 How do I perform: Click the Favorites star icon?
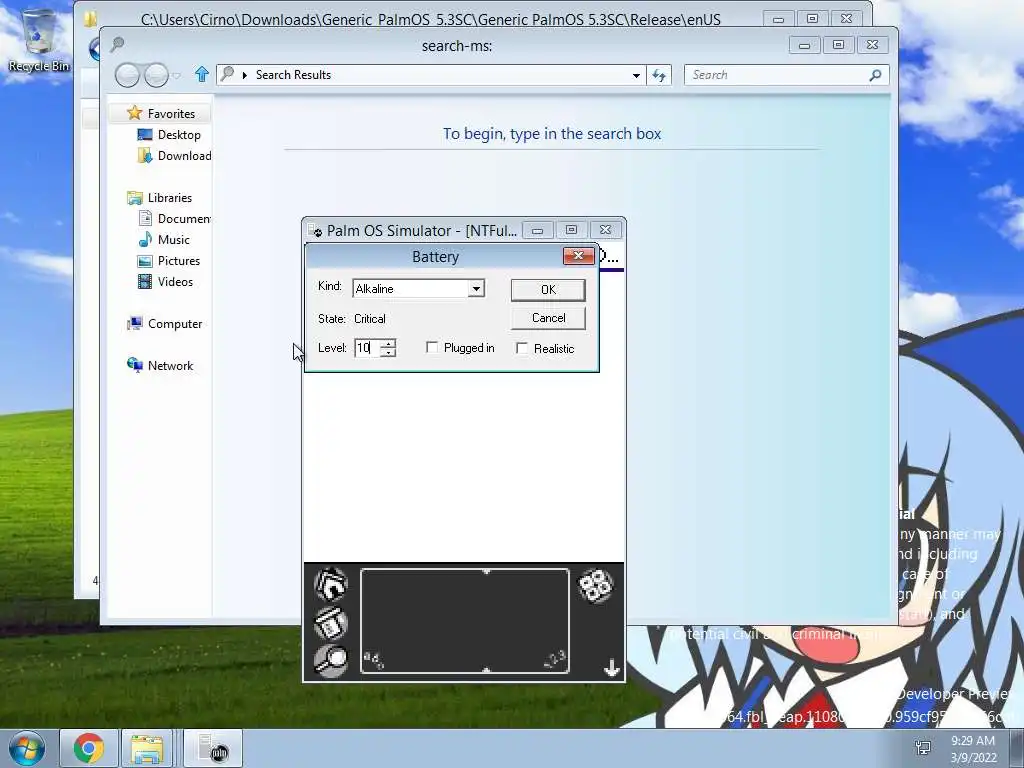point(135,113)
